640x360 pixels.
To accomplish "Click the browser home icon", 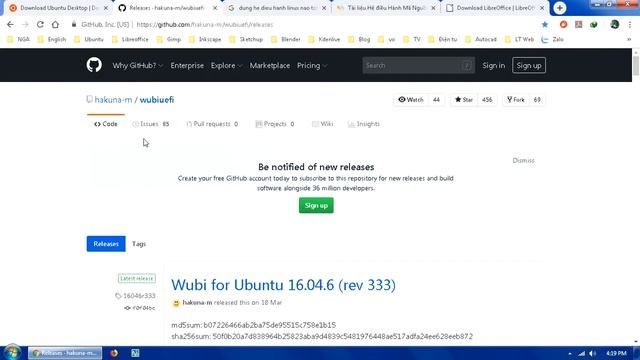I will (x=55, y=24).
